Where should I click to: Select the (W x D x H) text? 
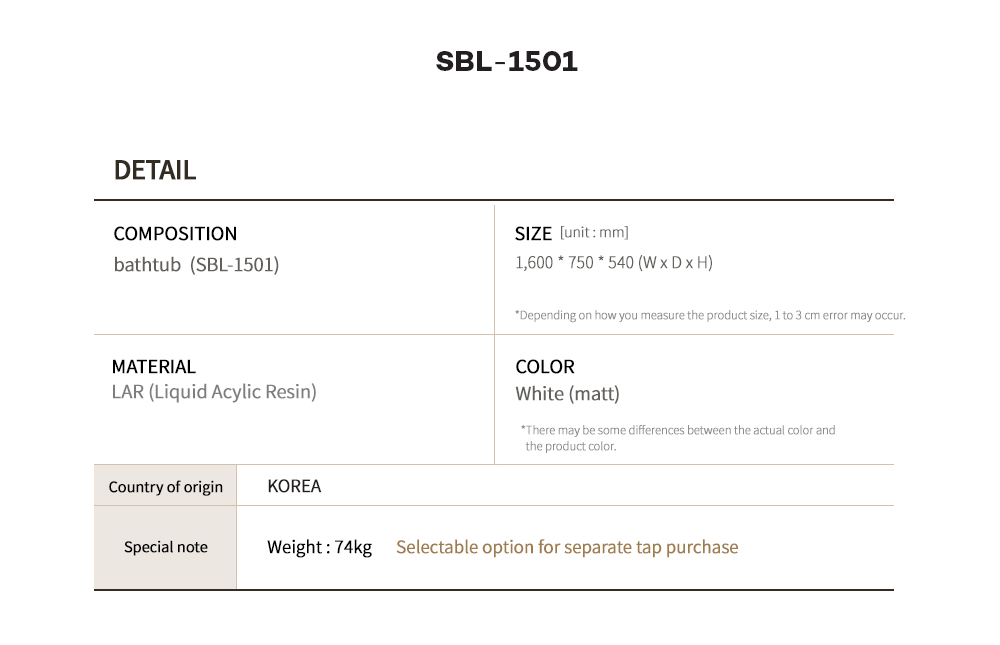tap(675, 263)
